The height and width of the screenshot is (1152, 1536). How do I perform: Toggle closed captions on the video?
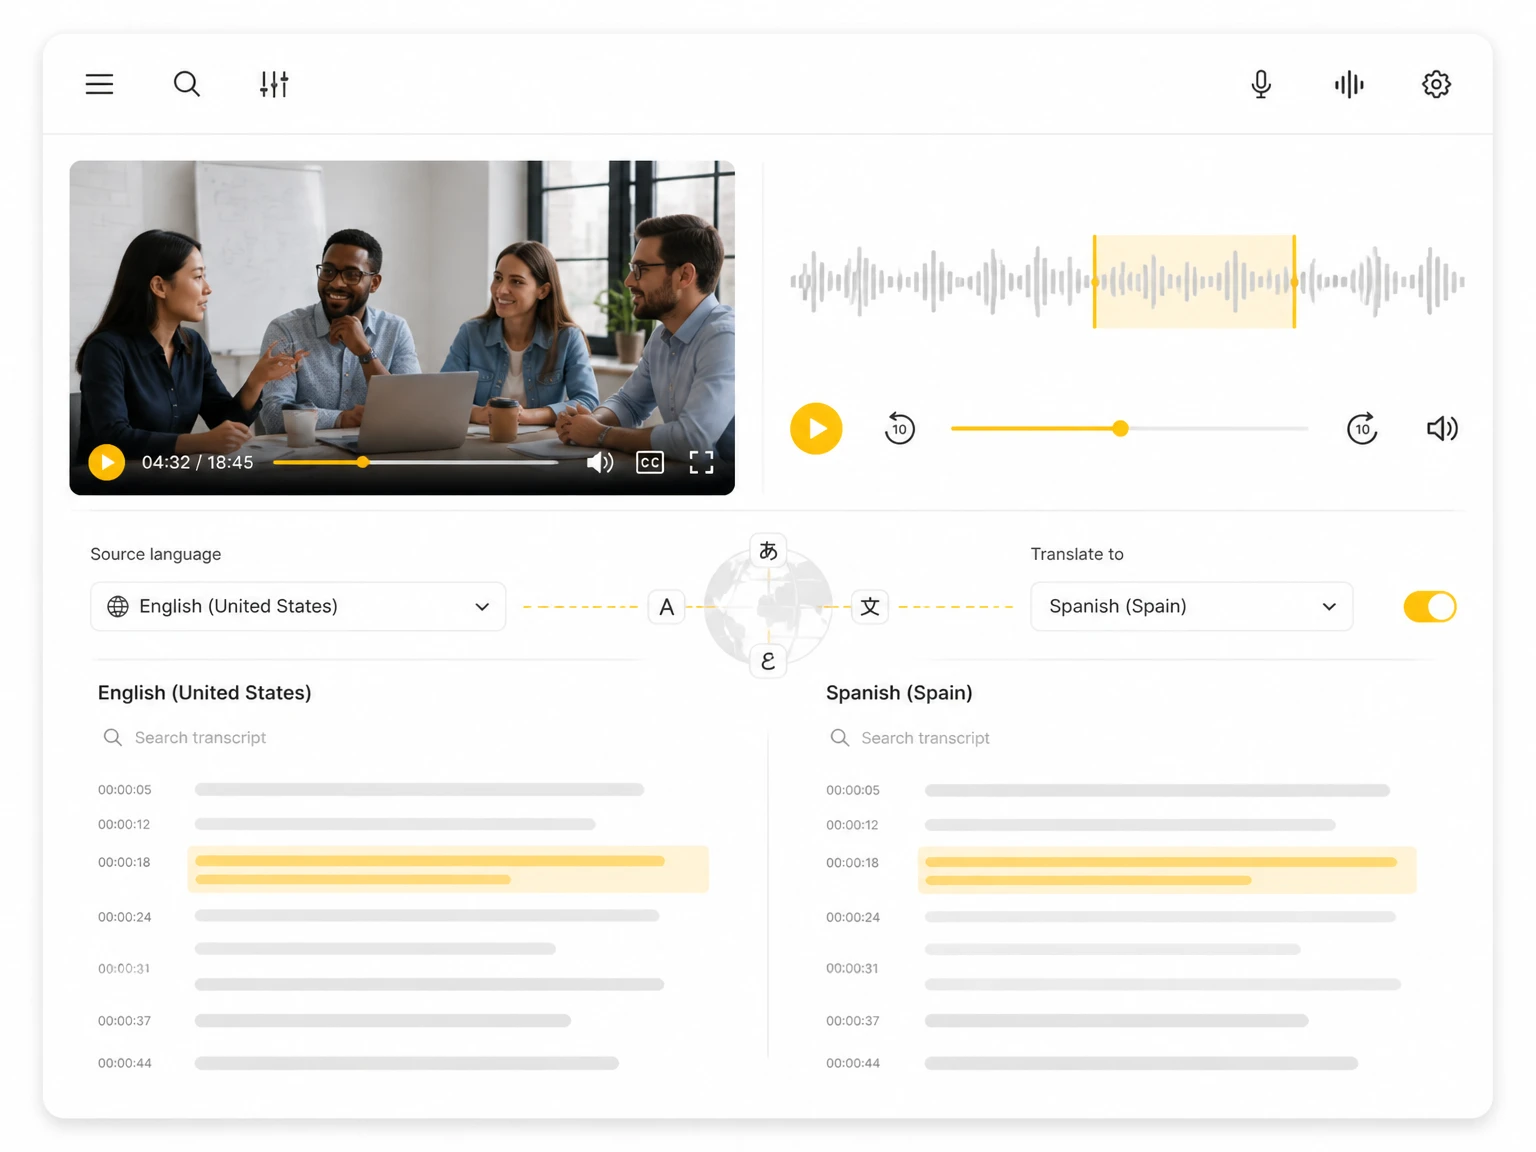click(x=650, y=462)
